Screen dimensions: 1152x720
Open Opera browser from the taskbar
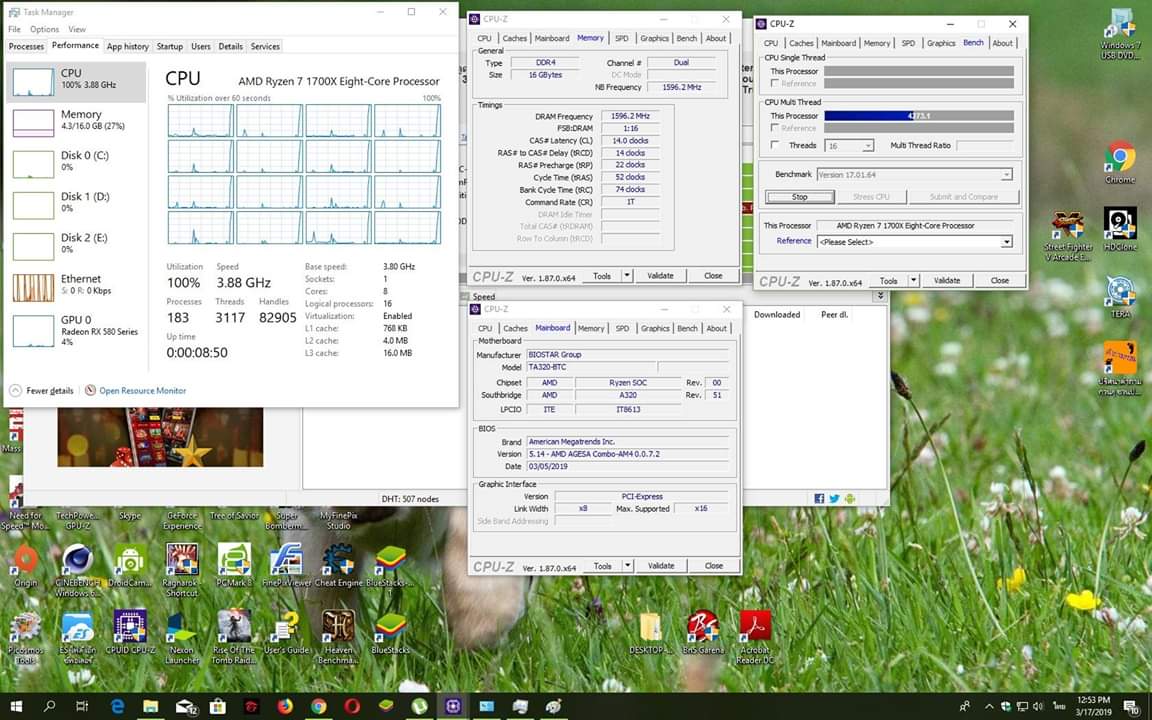pos(351,706)
